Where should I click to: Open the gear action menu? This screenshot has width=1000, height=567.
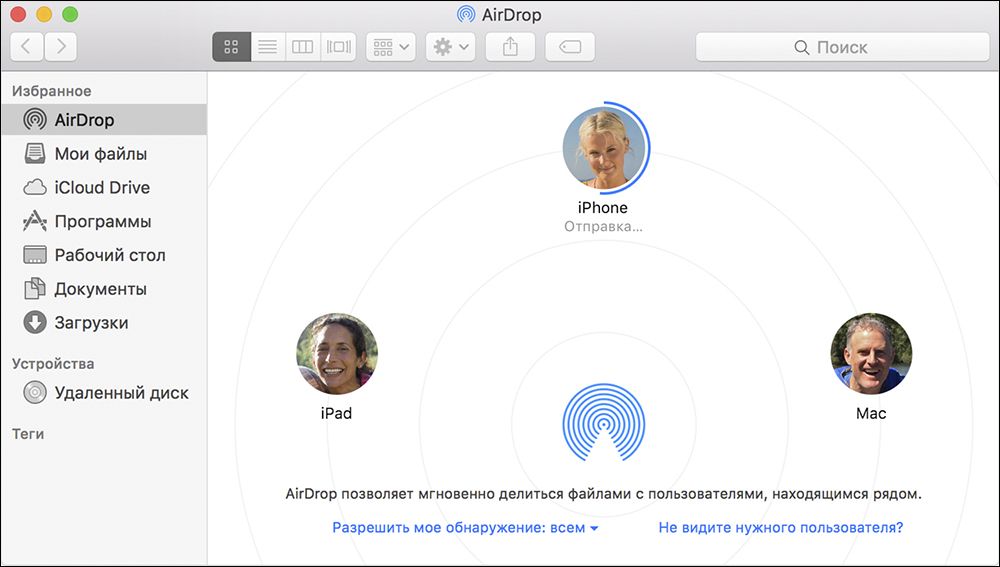pyautogui.click(x=450, y=47)
